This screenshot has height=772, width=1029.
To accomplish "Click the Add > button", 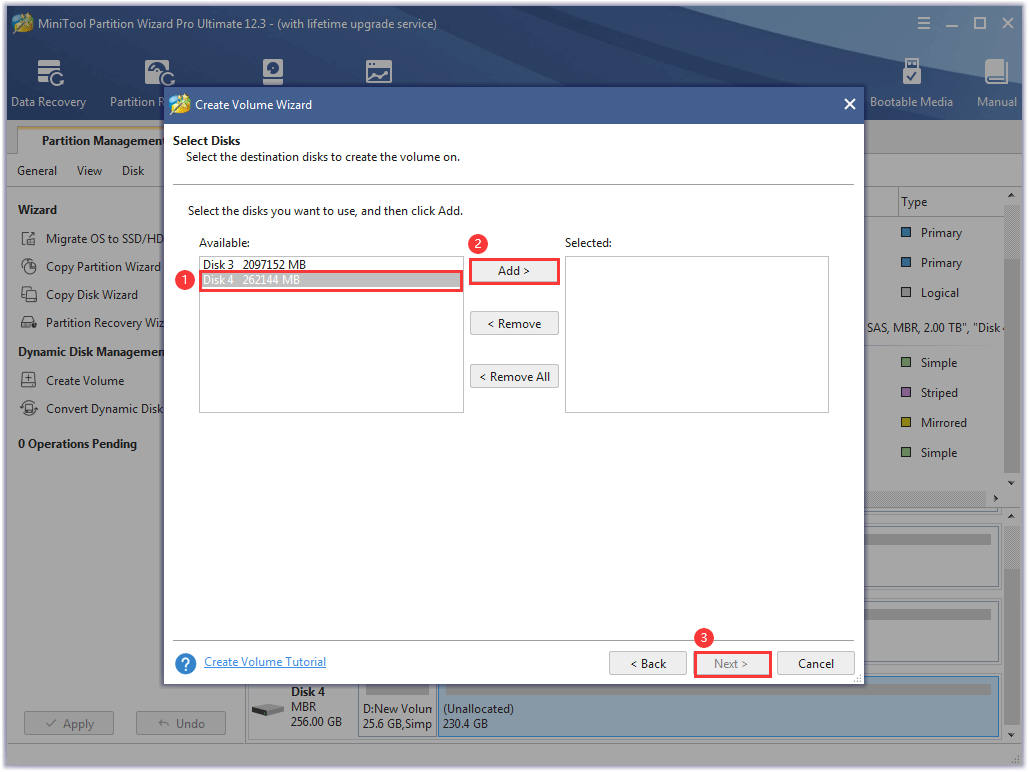I will (x=514, y=270).
